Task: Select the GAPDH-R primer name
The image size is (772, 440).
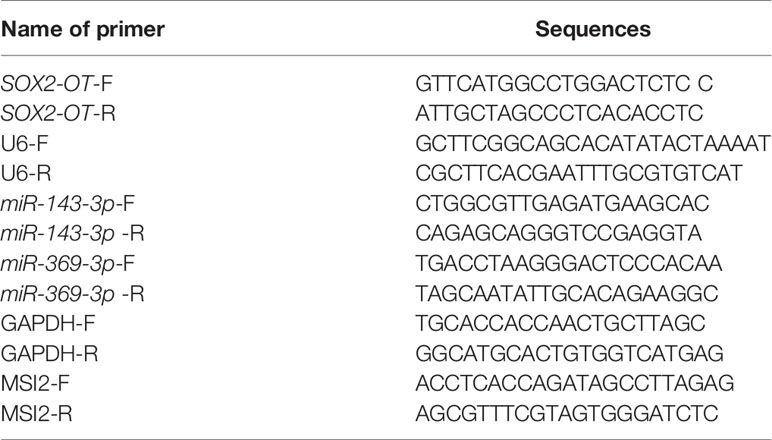Action: coord(50,354)
